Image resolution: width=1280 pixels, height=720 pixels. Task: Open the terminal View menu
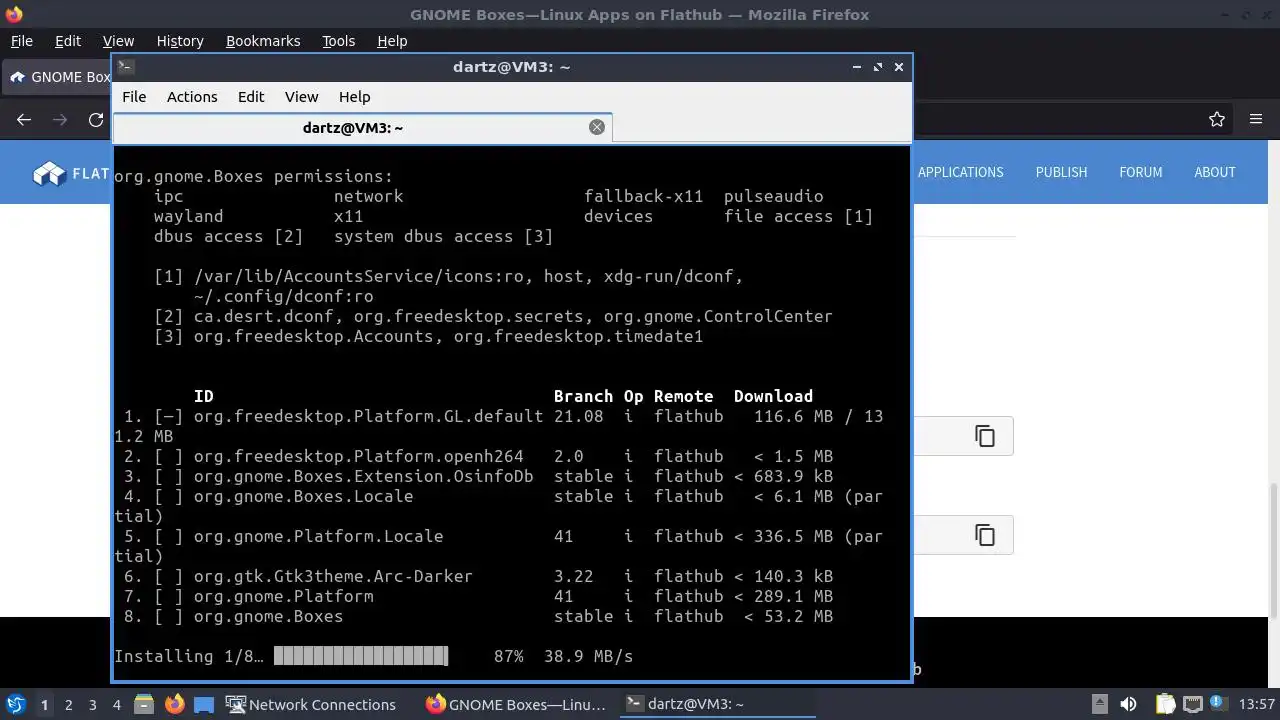click(x=301, y=97)
